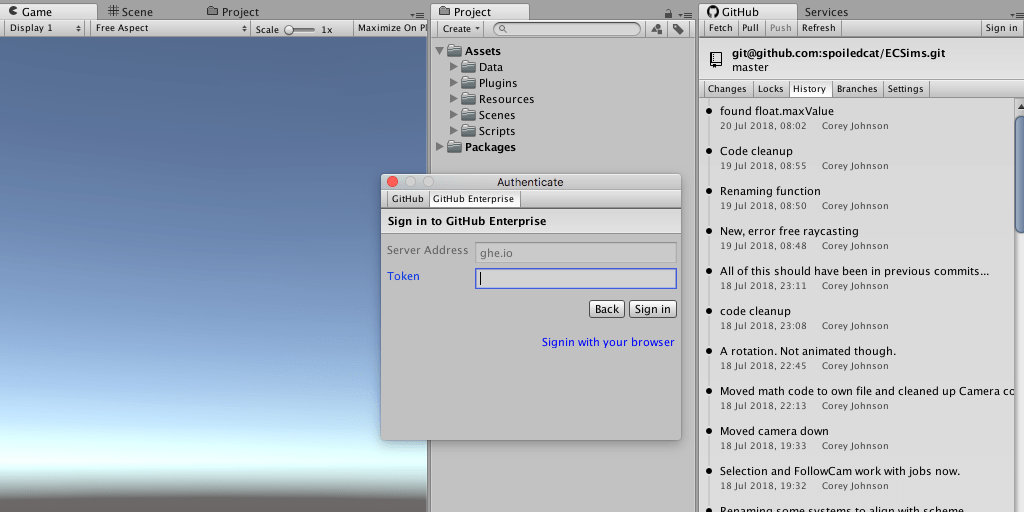Select the Packages folder icon
Viewport: 1024px width, 512px height.
454,147
